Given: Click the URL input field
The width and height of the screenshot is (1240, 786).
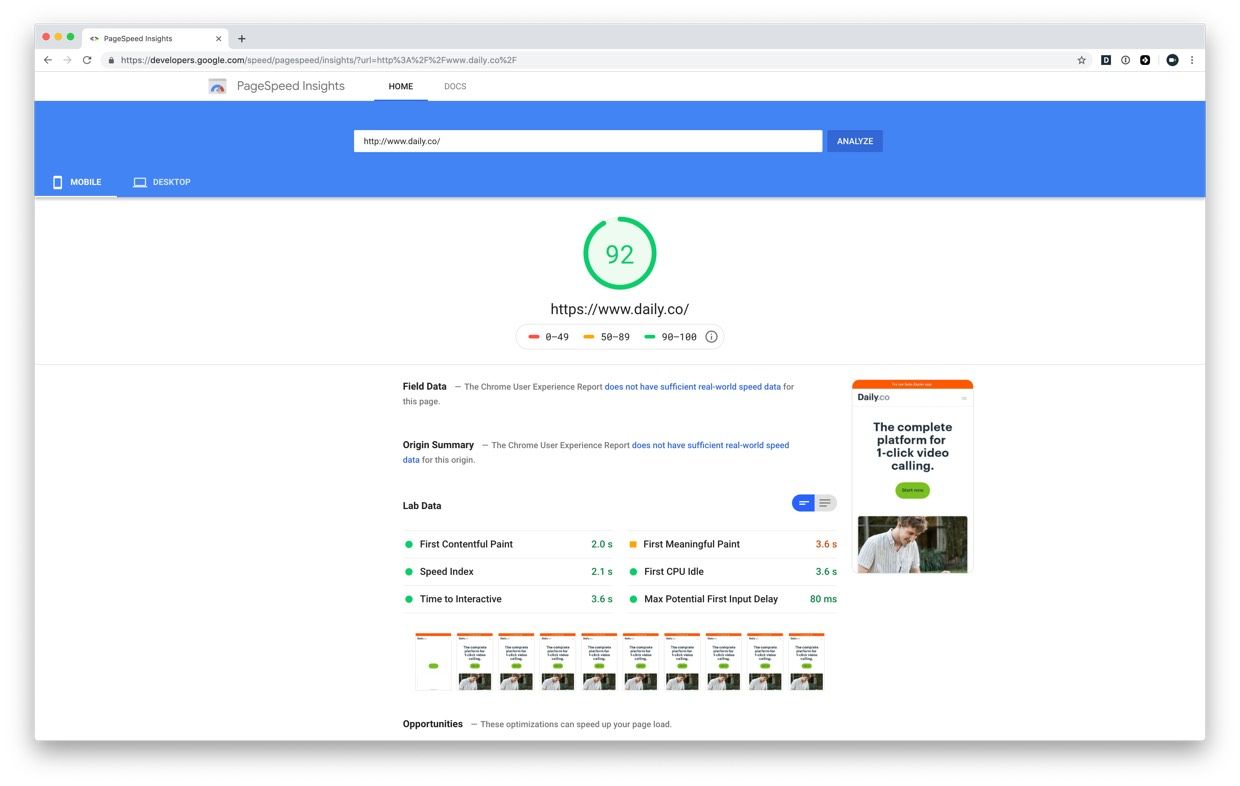Looking at the screenshot, I should (588, 141).
